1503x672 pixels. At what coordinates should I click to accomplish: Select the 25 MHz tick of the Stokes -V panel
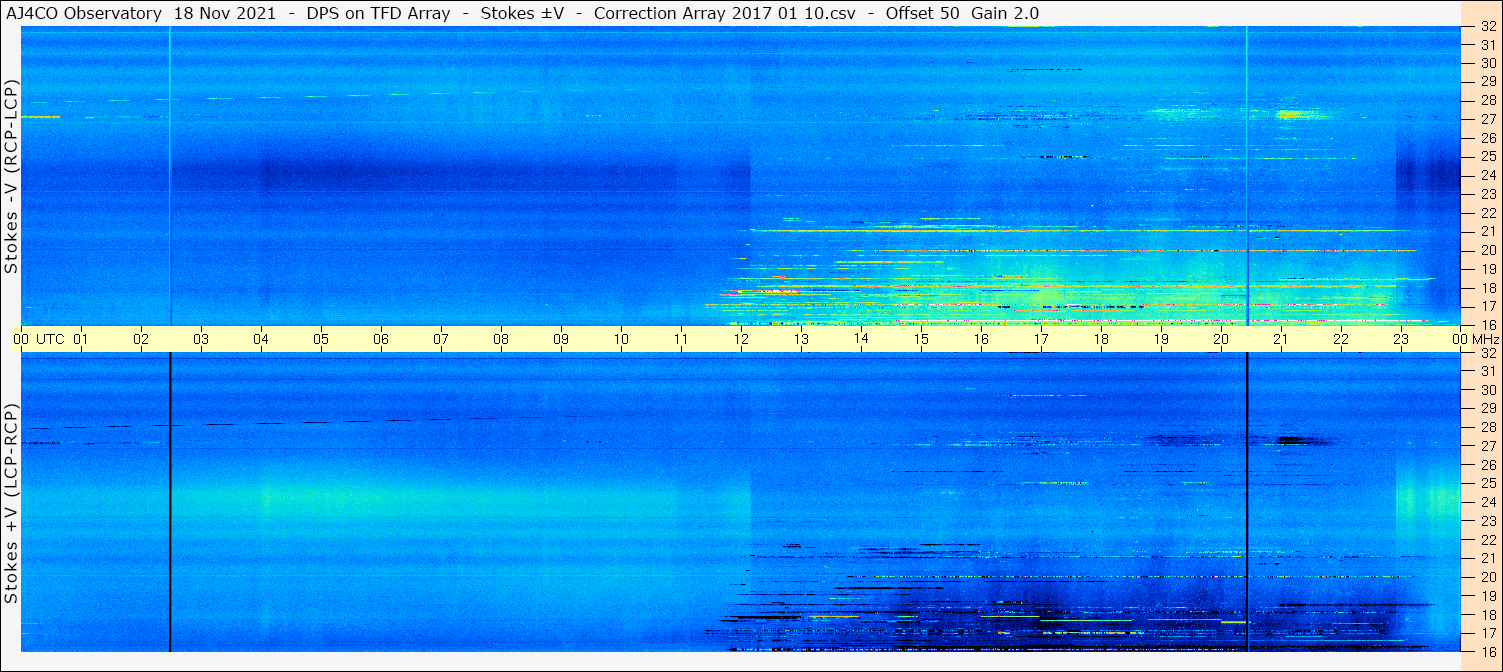tap(1488, 157)
